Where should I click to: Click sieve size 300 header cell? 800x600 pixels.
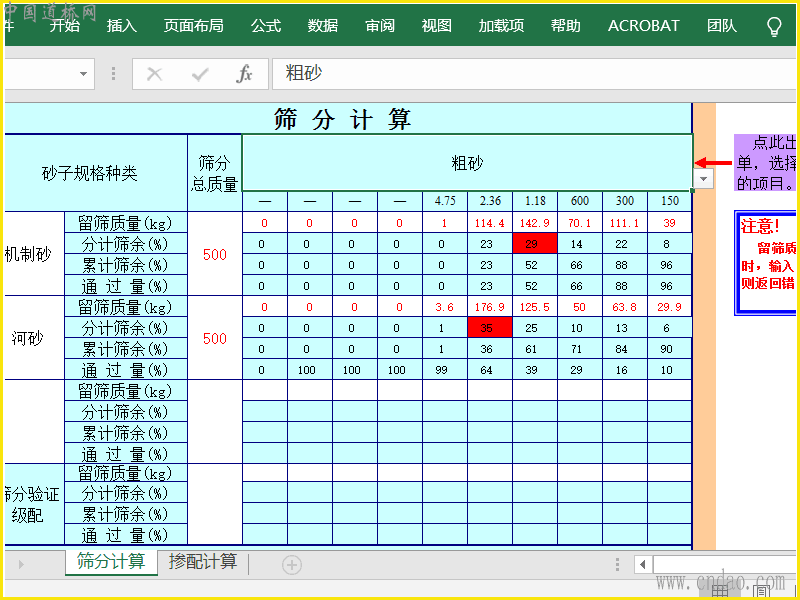(x=624, y=201)
